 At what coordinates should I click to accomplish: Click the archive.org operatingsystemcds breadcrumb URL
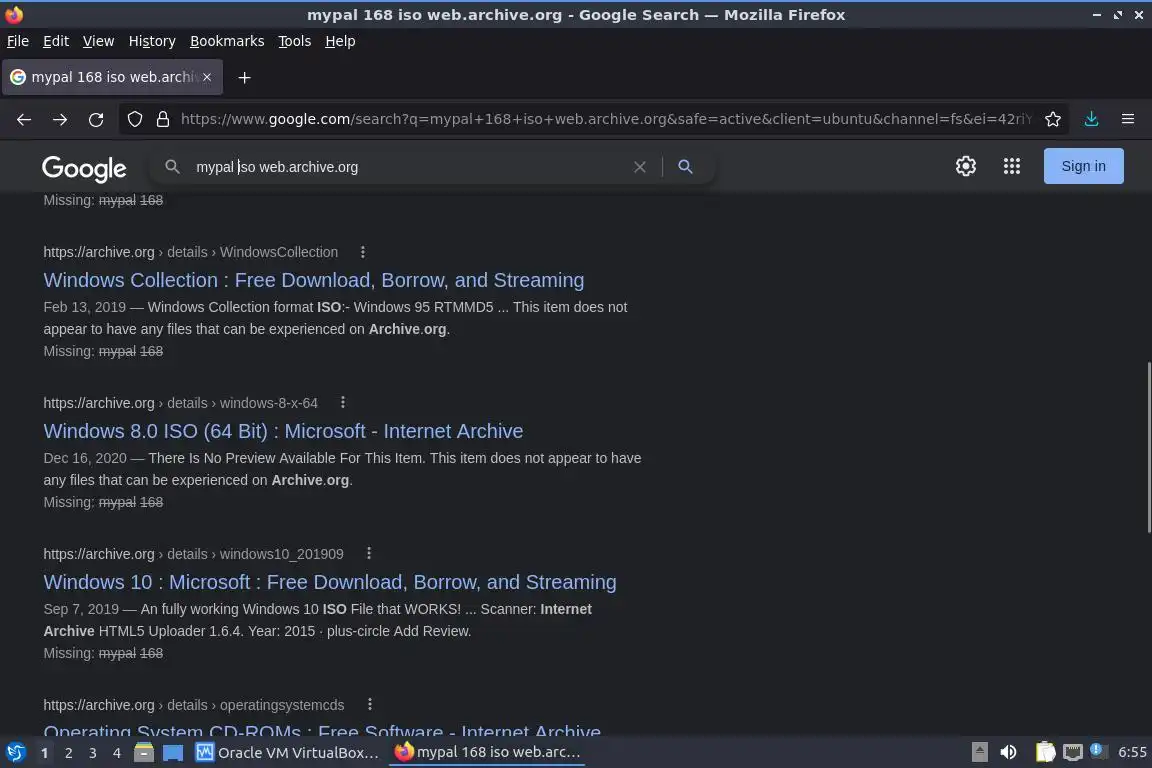pos(194,705)
